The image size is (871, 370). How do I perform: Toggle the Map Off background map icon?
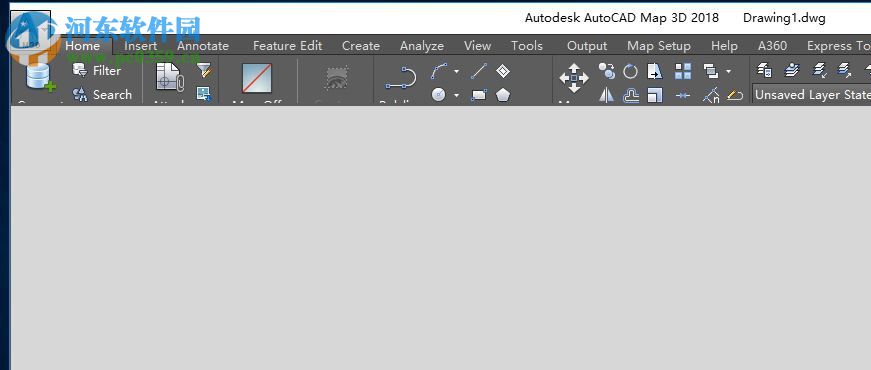tap(257, 78)
